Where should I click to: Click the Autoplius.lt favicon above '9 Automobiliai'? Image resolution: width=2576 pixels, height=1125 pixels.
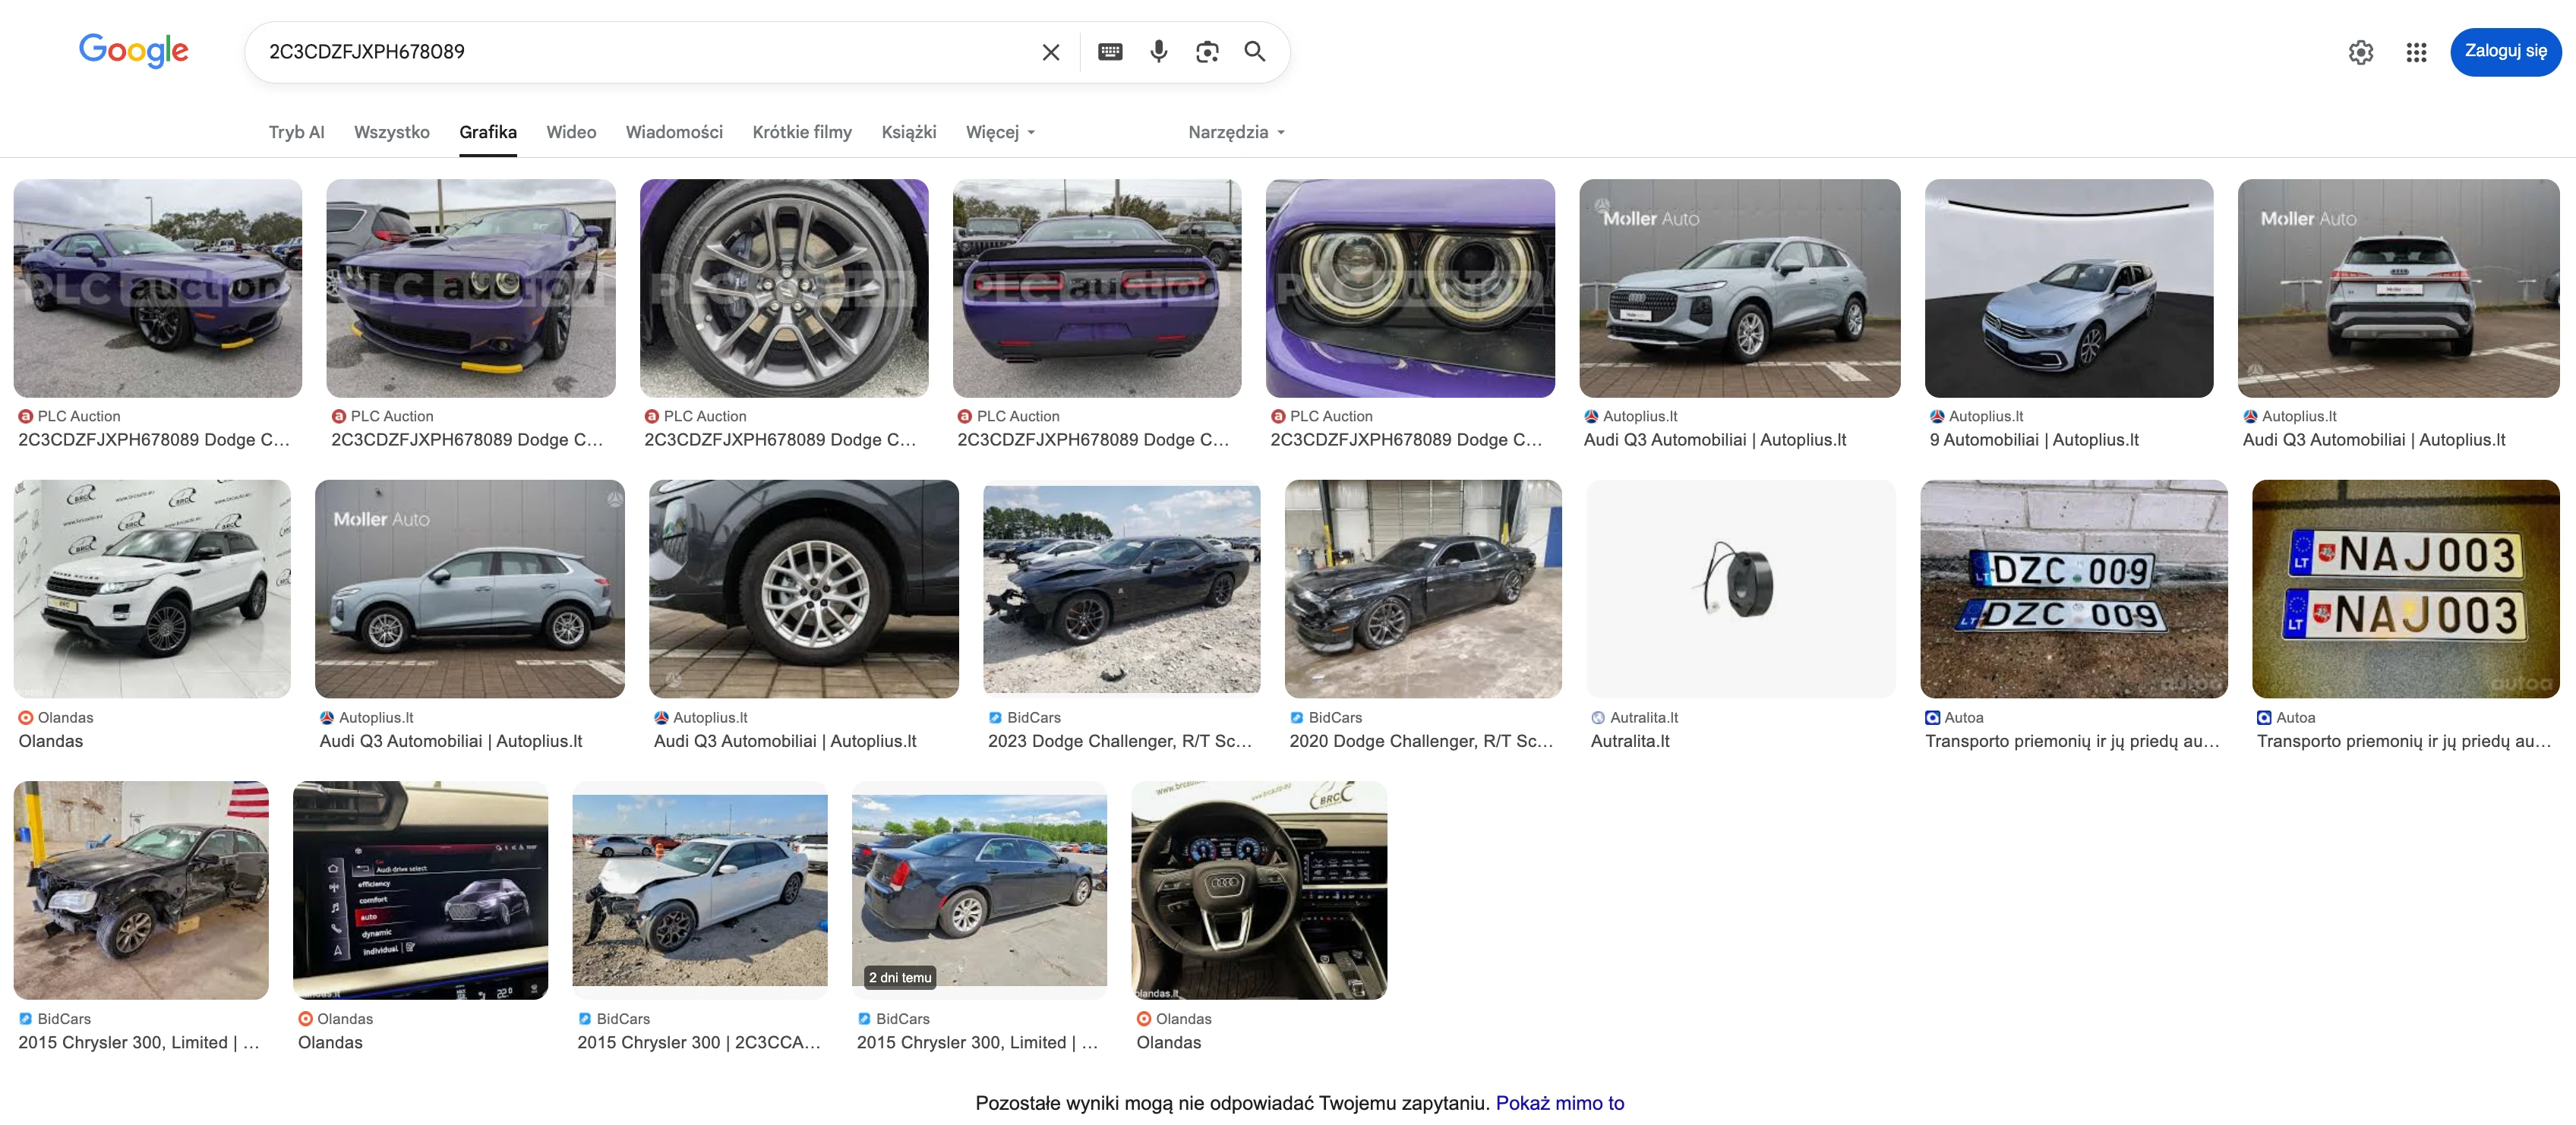click(1936, 416)
